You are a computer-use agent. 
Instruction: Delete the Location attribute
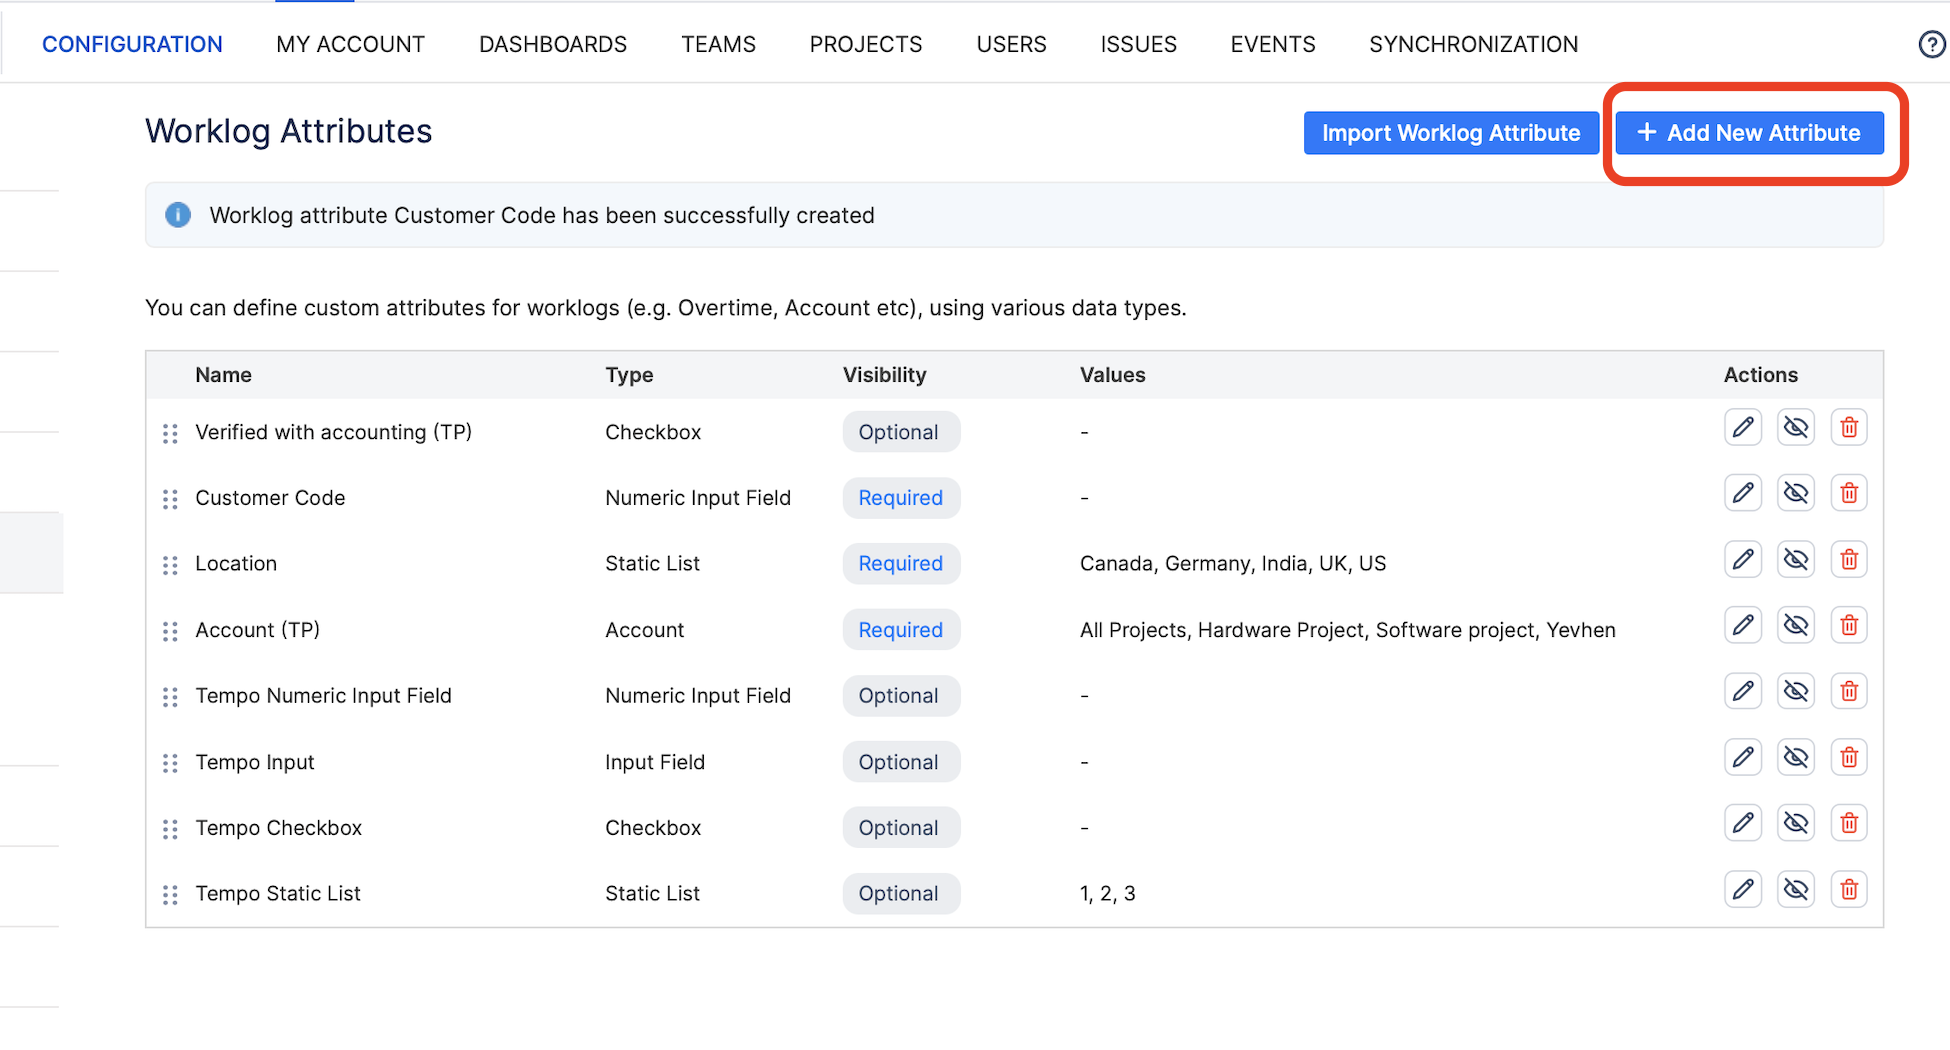point(1849,559)
